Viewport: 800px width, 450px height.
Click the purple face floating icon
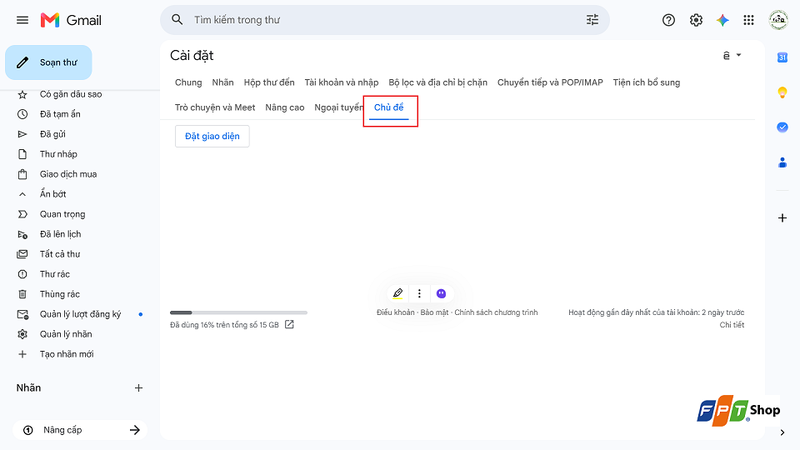(441, 293)
